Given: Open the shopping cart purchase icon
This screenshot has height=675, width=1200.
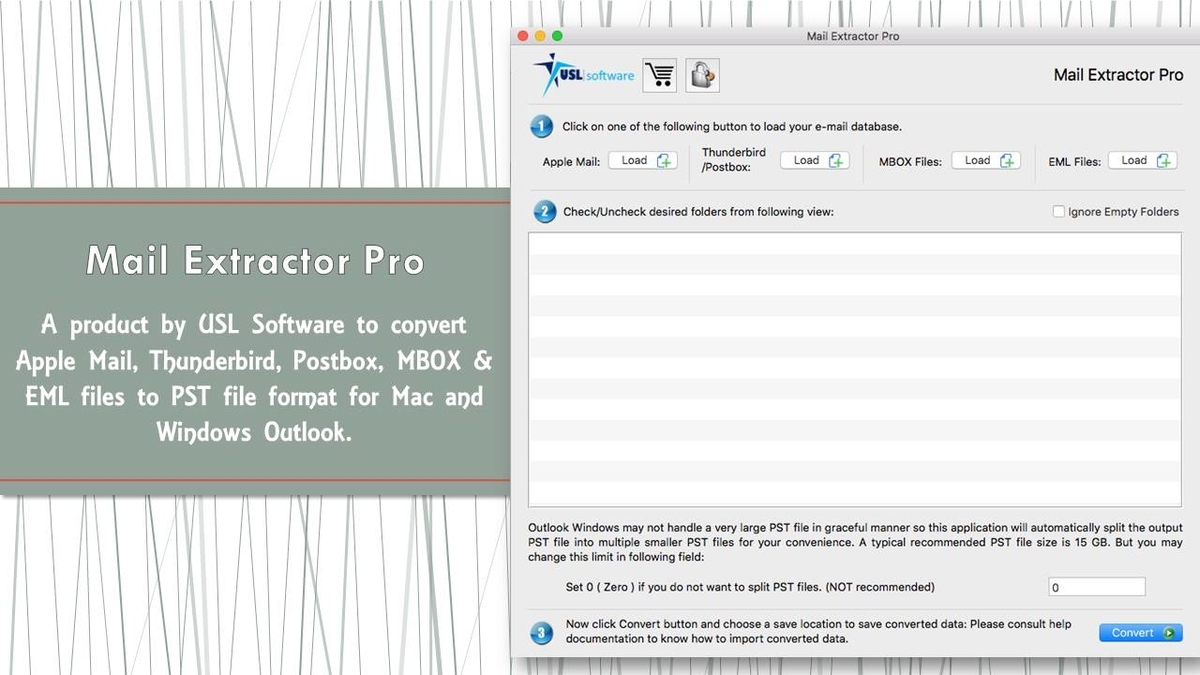Looking at the screenshot, I should 659,75.
